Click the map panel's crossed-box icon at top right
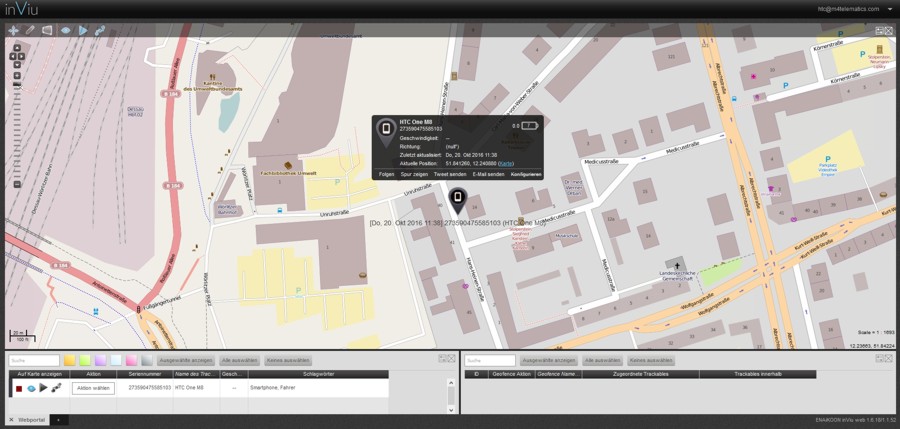The width and height of the screenshot is (900, 429). point(889,31)
